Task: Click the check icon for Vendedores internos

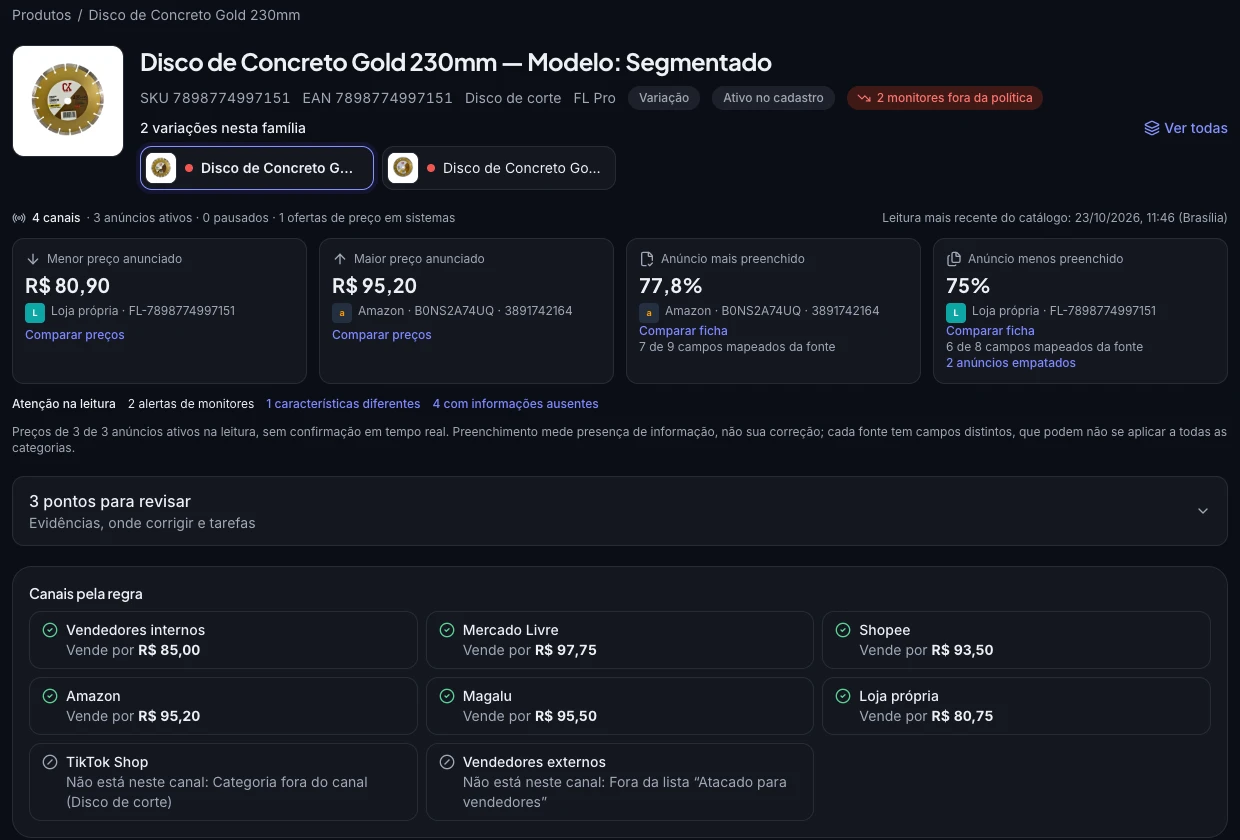Action: click(x=50, y=630)
